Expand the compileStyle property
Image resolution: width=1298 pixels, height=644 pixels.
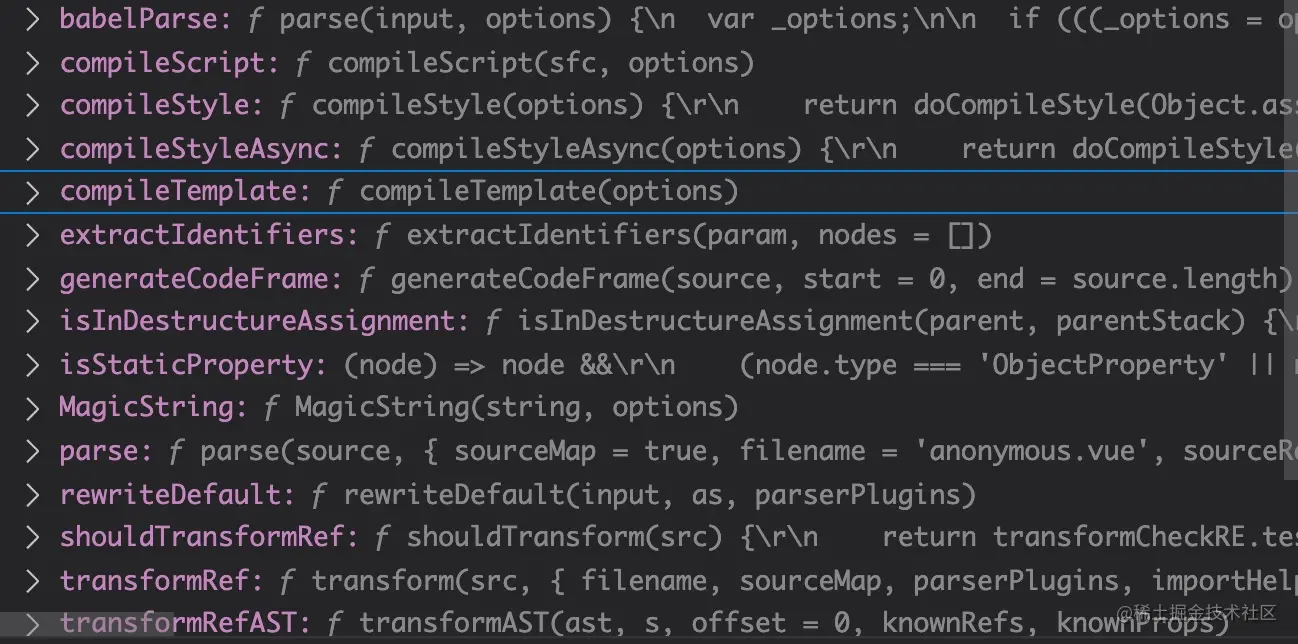(x=33, y=107)
